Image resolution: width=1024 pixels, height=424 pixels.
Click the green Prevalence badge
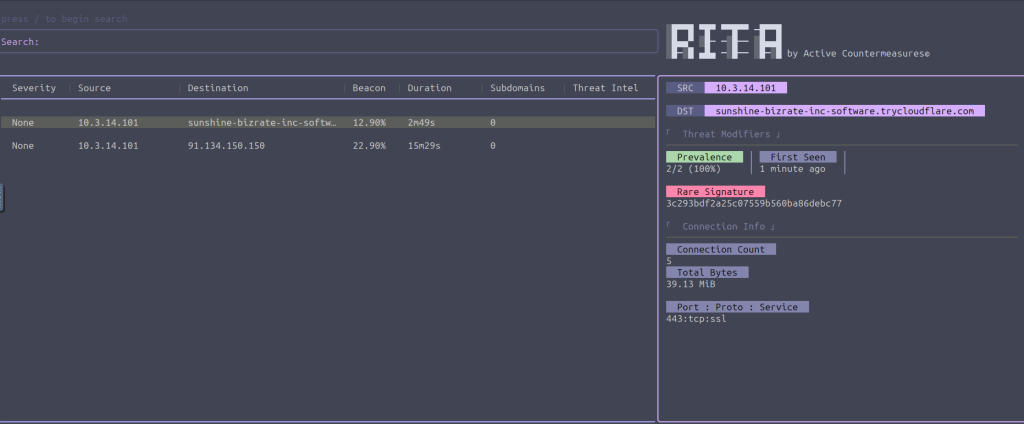coord(704,157)
